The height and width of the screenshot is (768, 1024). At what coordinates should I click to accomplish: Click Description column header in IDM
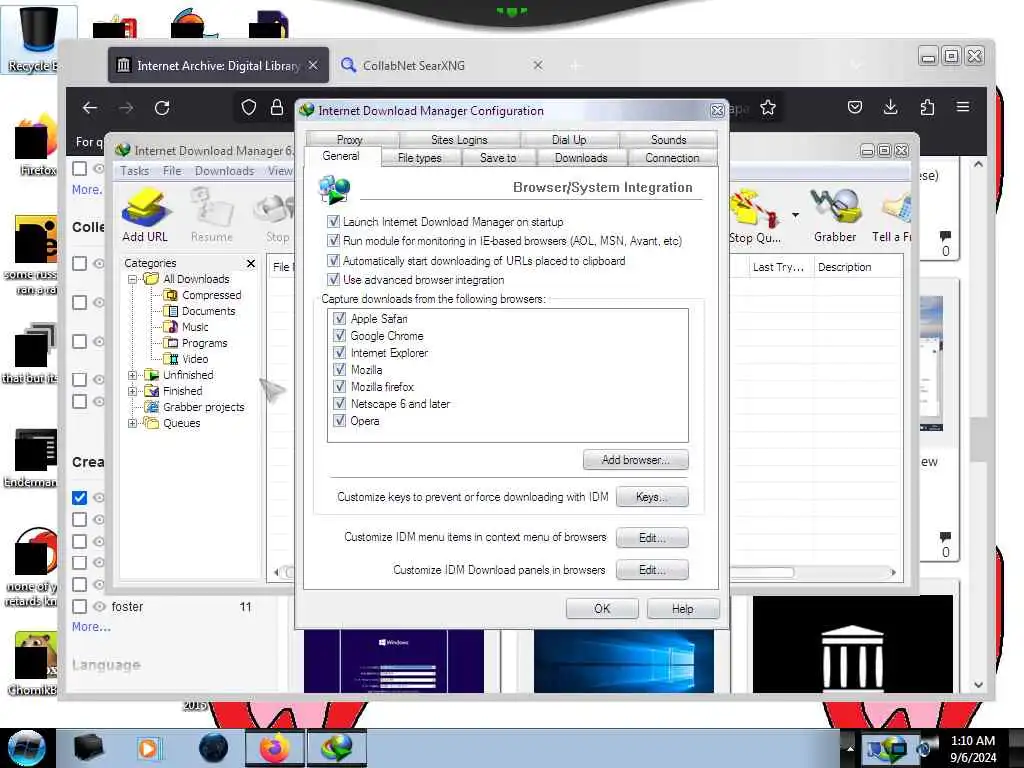(x=858, y=267)
